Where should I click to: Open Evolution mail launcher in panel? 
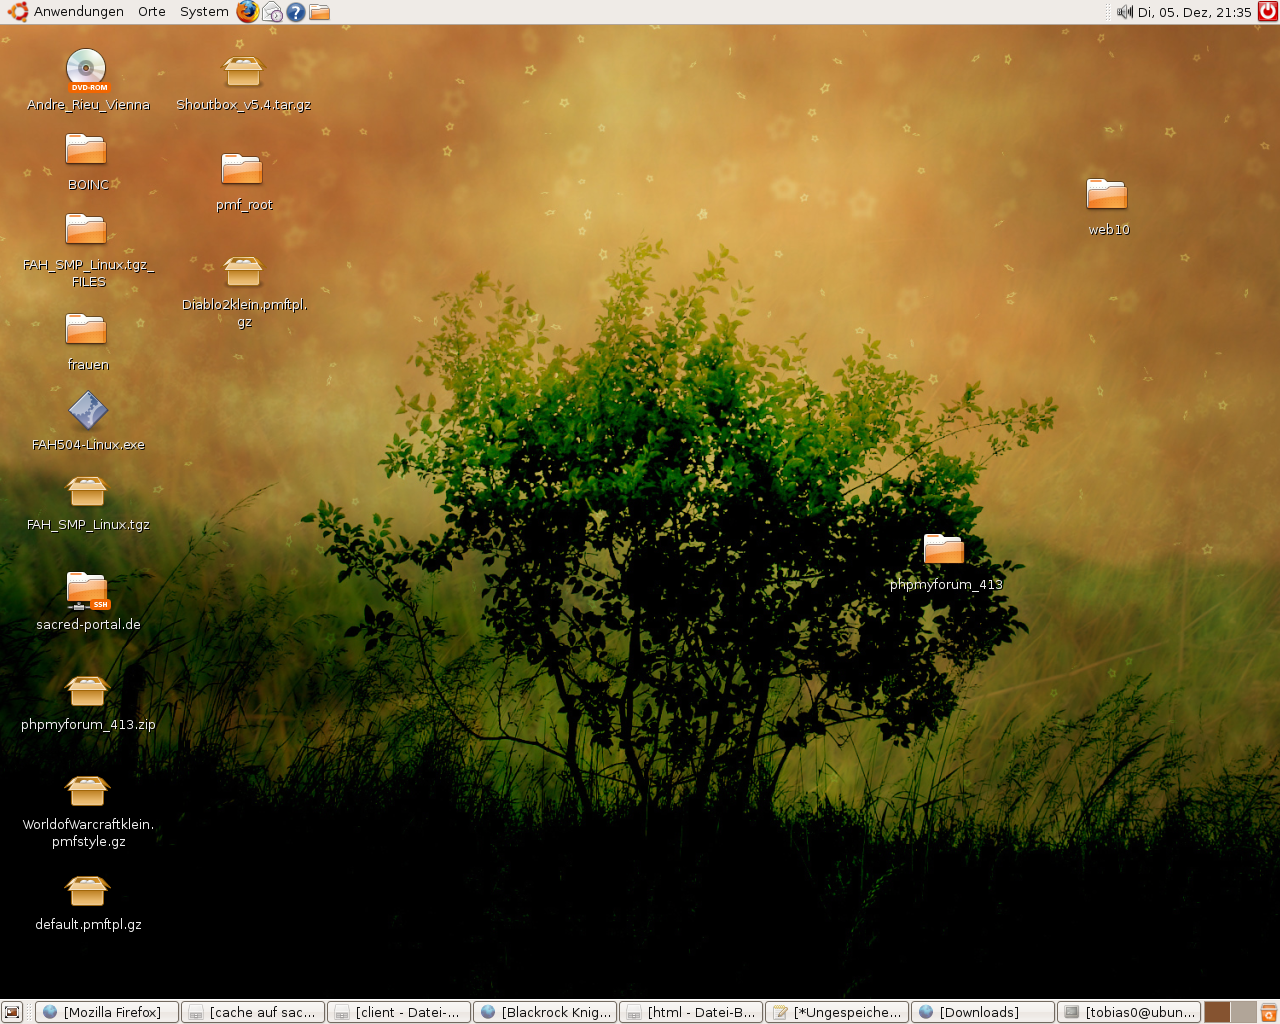[272, 12]
